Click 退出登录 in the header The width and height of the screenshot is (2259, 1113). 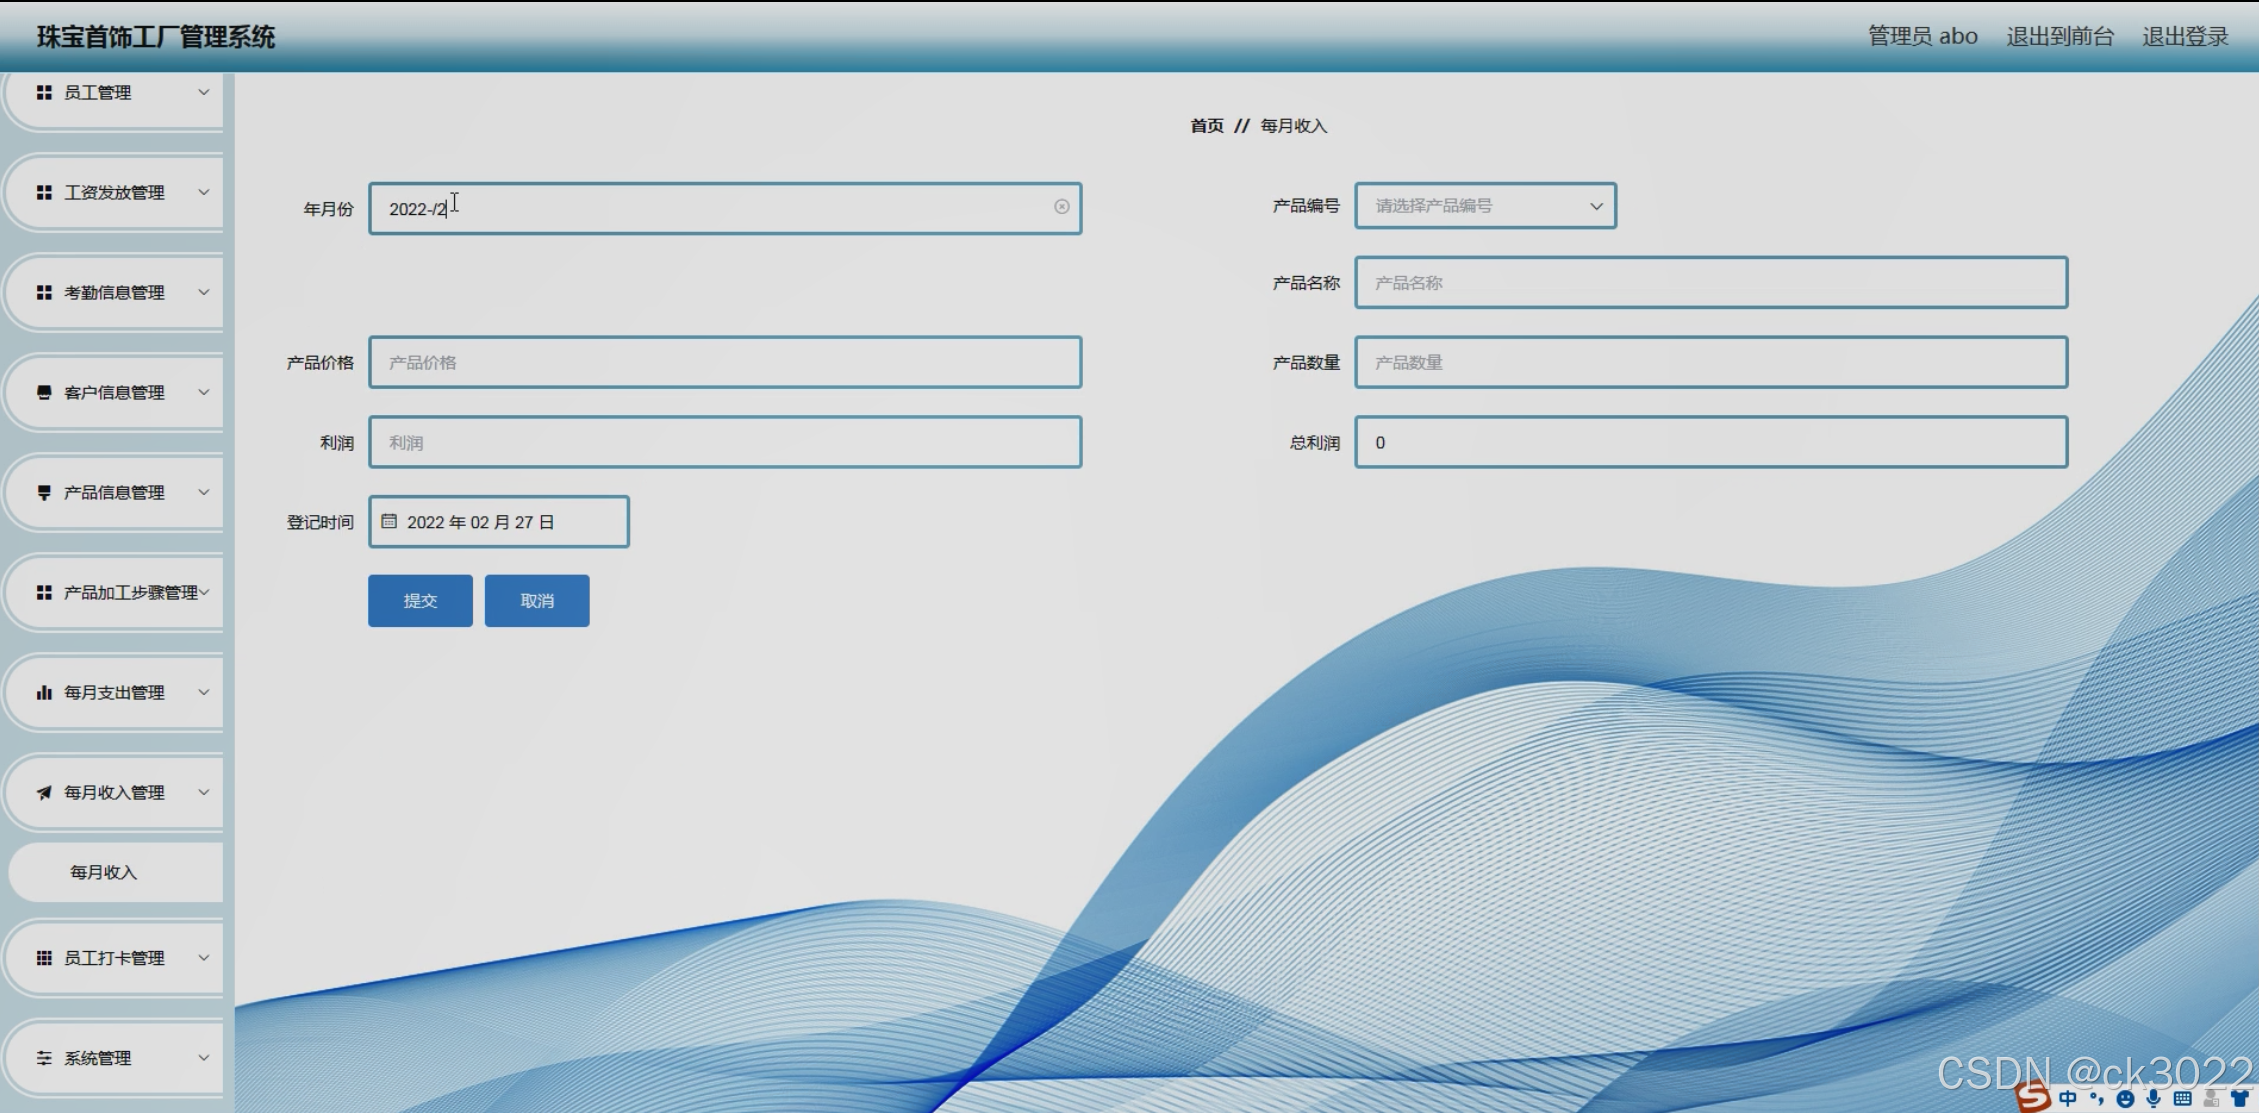tap(2185, 37)
